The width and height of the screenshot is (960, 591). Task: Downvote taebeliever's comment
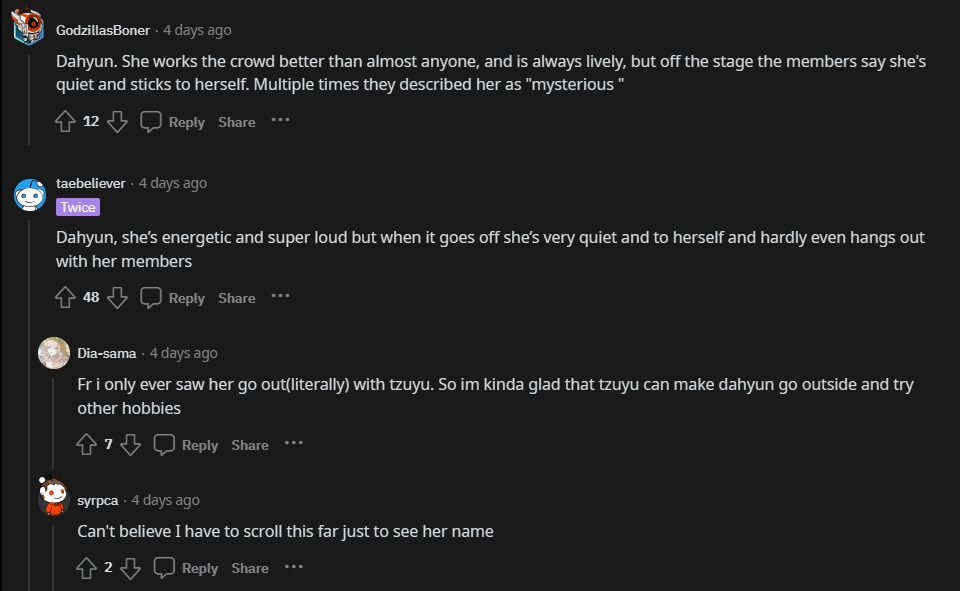click(x=117, y=298)
